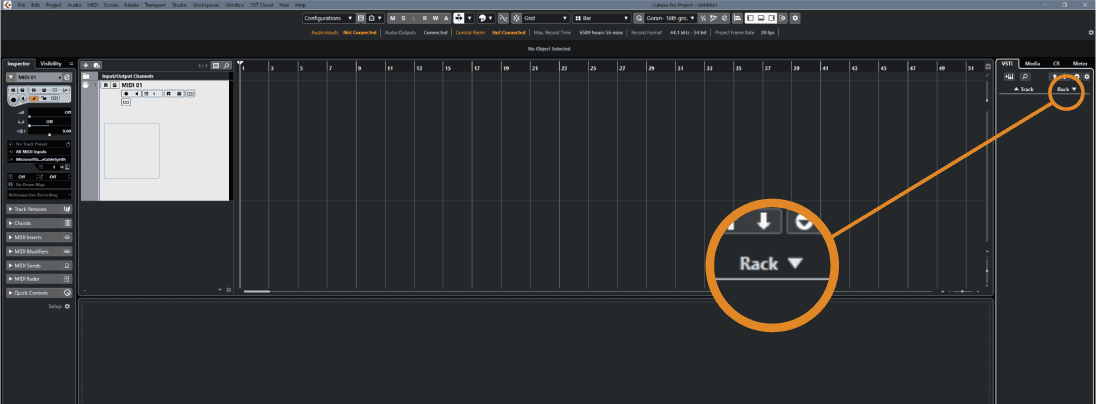Open the Configurations dropdown
Screen dimensions: 1096x404
click(329, 18)
